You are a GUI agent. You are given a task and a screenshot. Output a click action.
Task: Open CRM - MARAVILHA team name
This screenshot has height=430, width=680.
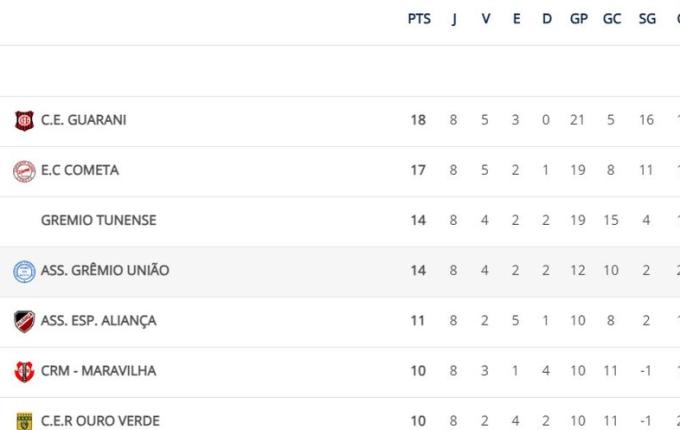coord(98,371)
